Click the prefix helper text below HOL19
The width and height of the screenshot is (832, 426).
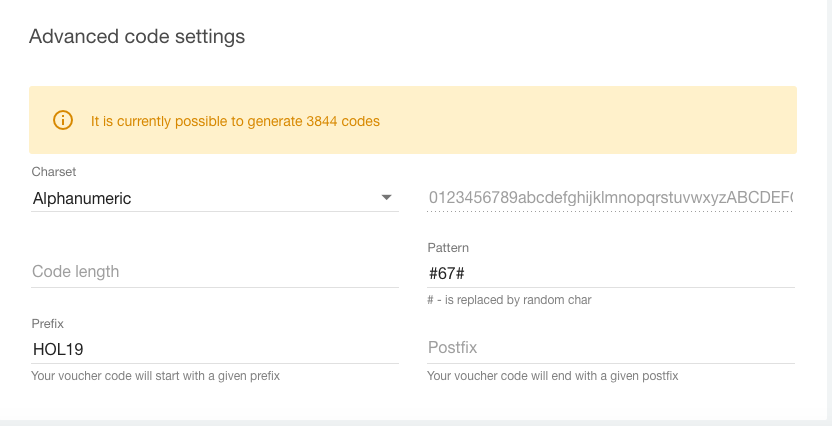pyautogui.click(x=155, y=376)
